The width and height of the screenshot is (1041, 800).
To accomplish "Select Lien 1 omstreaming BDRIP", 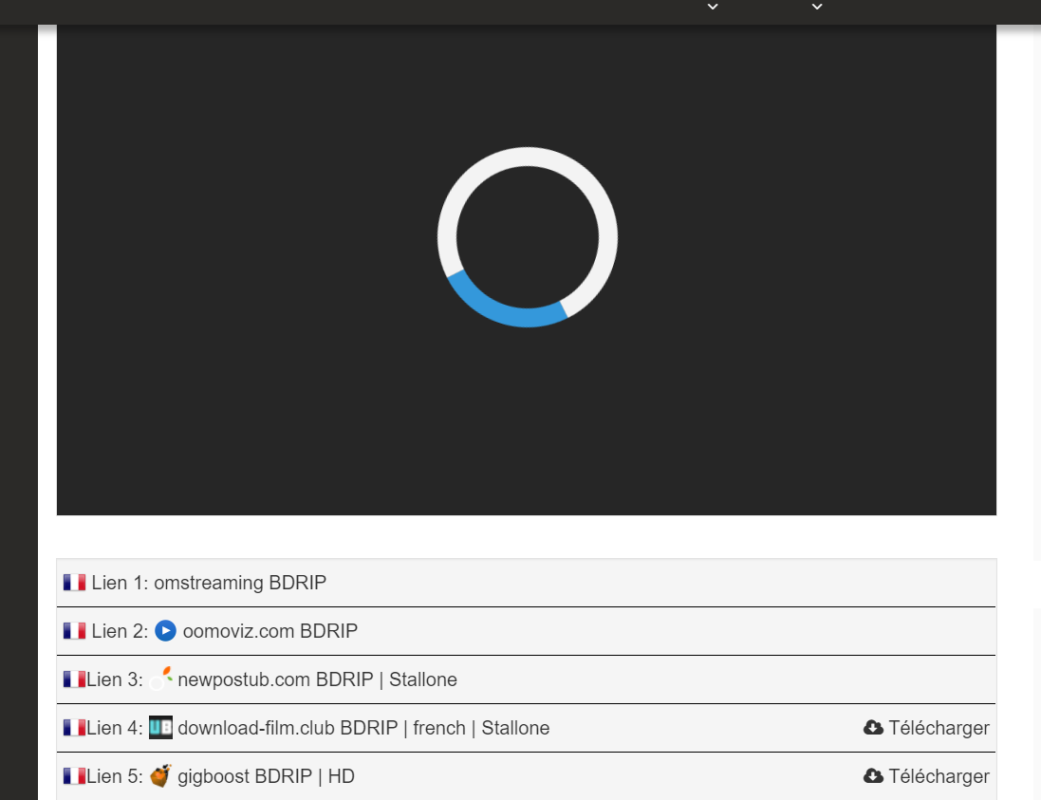I will (x=526, y=582).
